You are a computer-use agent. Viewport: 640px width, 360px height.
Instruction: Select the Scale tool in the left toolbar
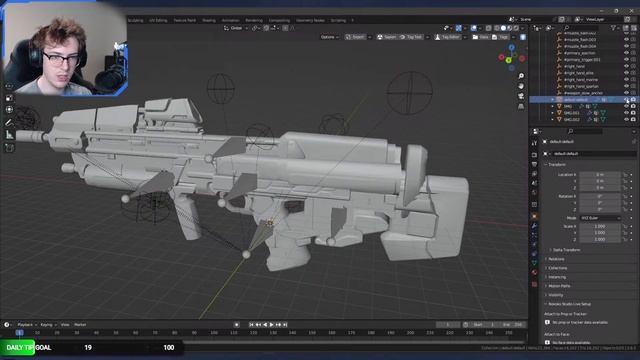coord(9,98)
